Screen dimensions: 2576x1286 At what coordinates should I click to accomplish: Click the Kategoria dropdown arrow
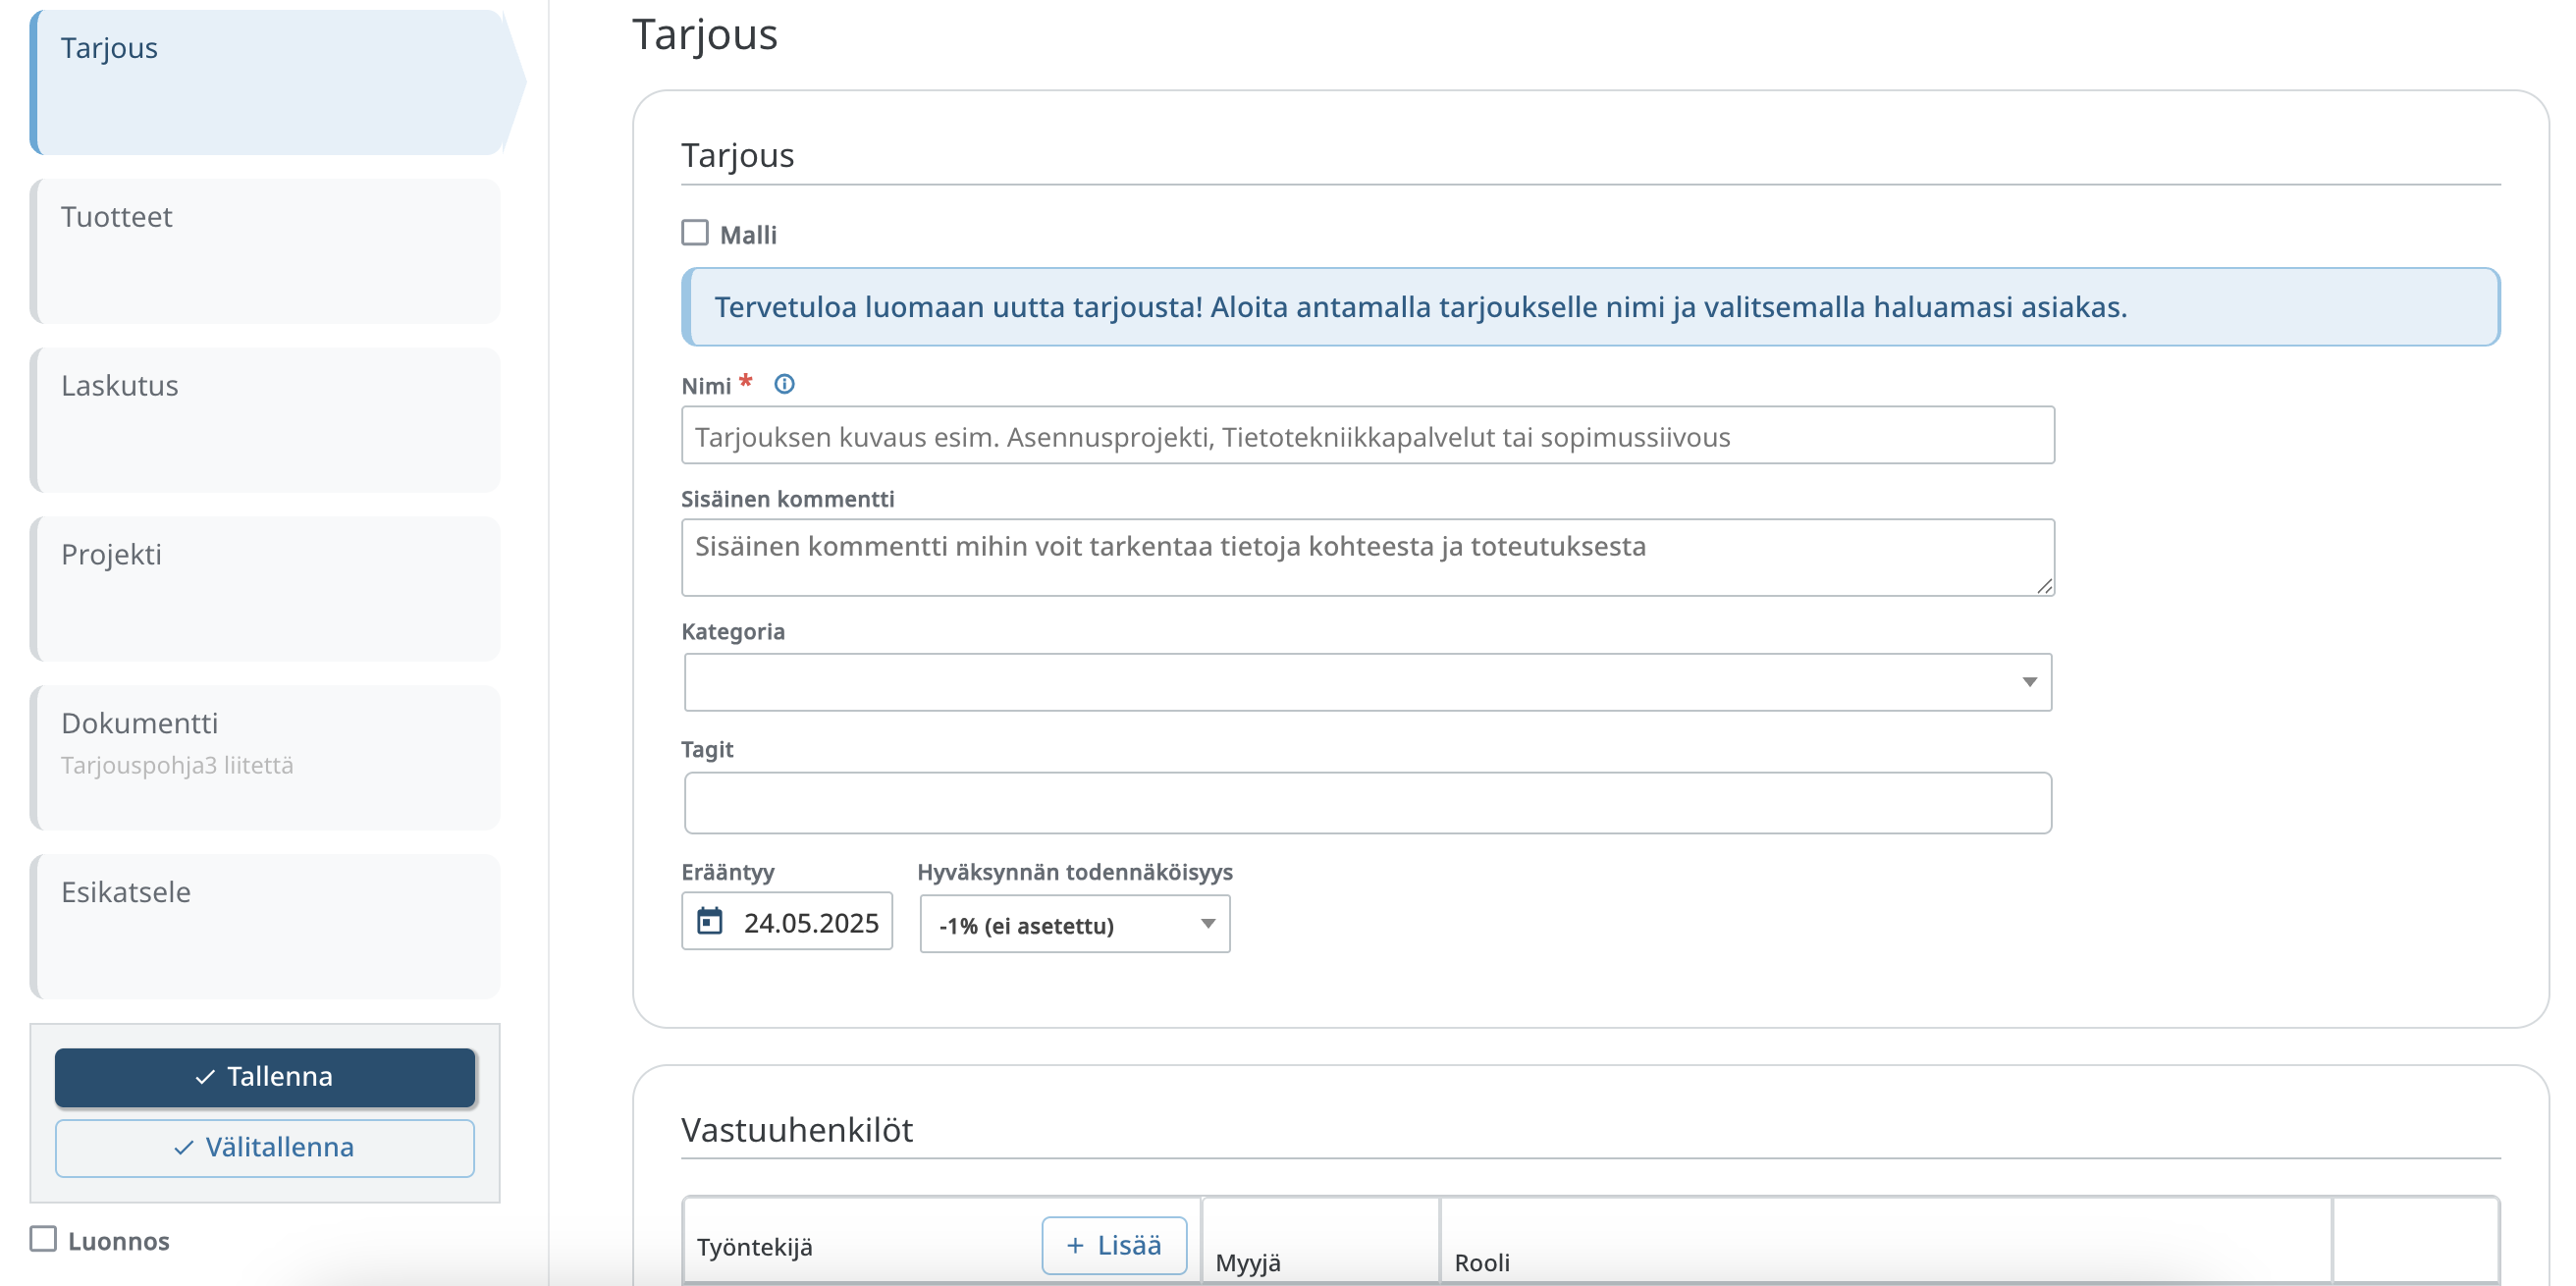coord(2028,682)
